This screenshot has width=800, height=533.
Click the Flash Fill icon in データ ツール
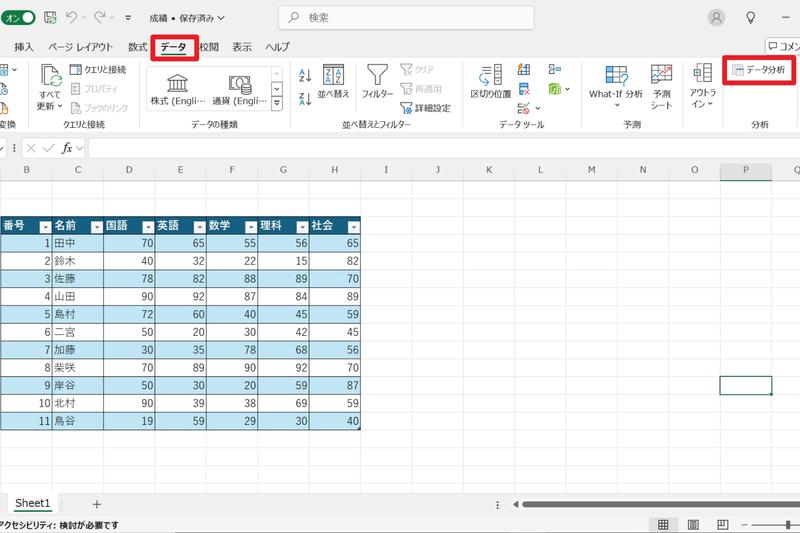[x=524, y=69]
